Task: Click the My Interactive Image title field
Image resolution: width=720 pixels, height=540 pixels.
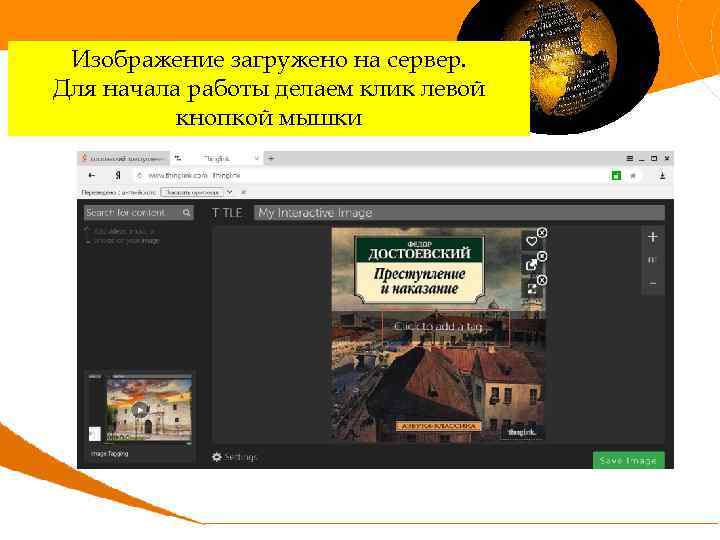Action: click(x=459, y=213)
